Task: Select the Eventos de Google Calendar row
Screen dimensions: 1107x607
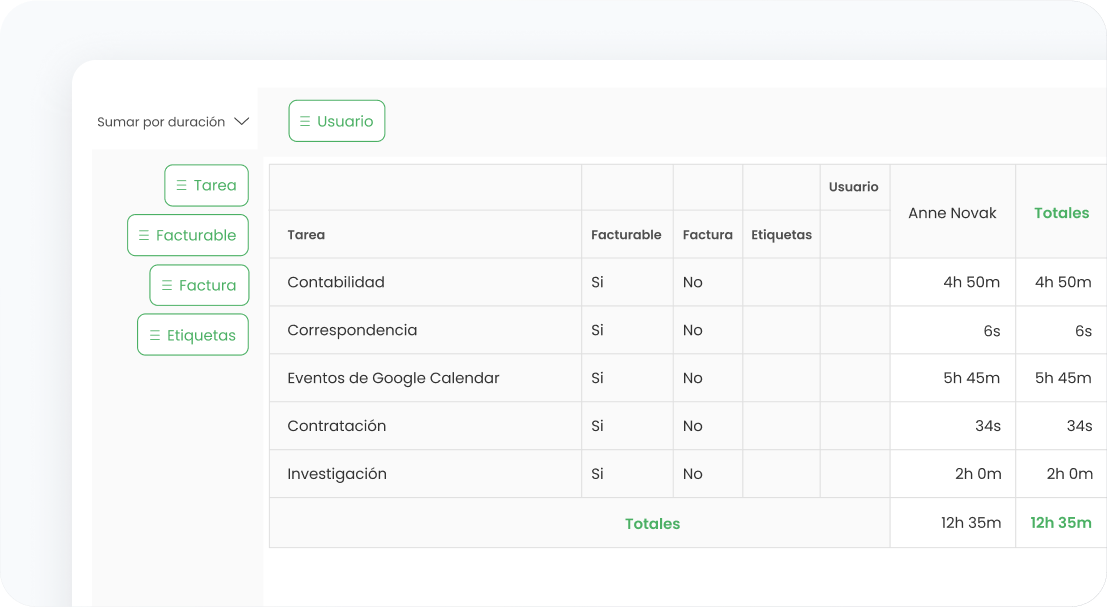Action: pyautogui.click(x=393, y=378)
